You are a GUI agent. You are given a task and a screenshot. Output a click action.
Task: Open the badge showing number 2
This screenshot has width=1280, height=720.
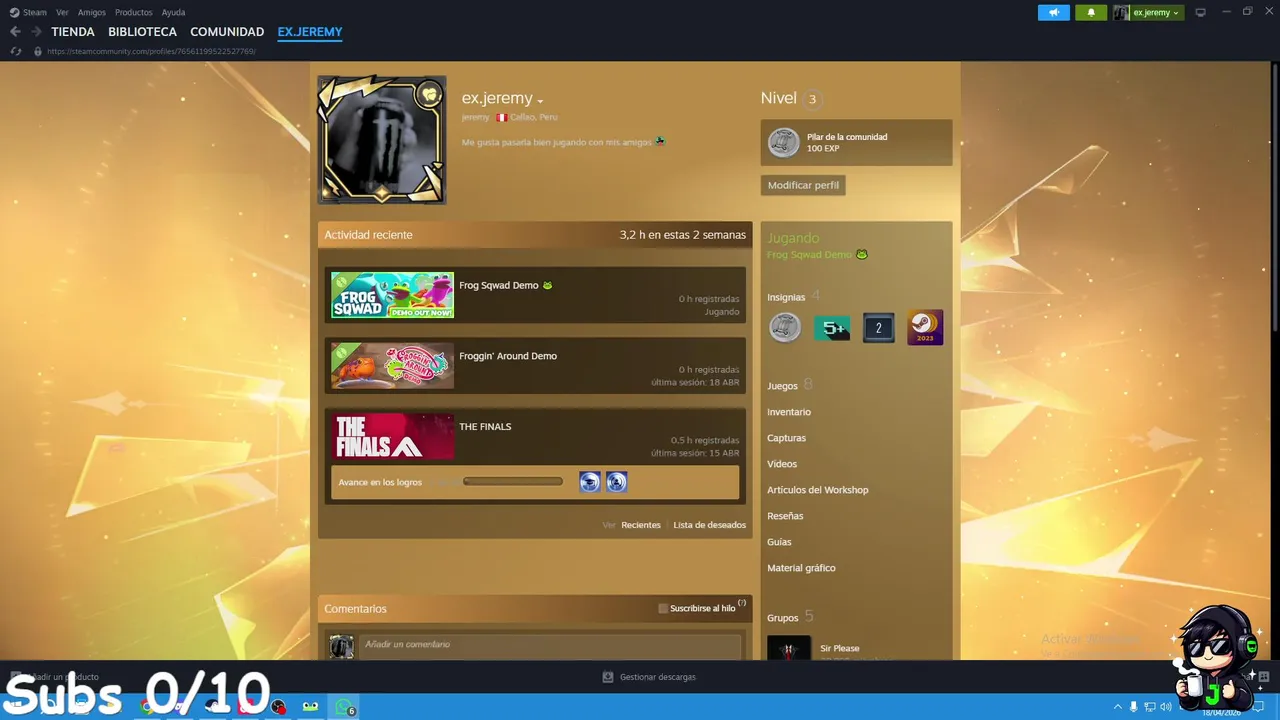click(878, 328)
